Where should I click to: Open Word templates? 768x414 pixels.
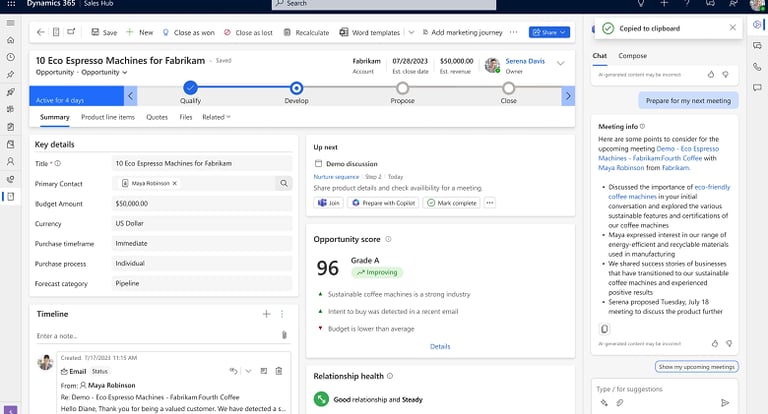point(370,32)
